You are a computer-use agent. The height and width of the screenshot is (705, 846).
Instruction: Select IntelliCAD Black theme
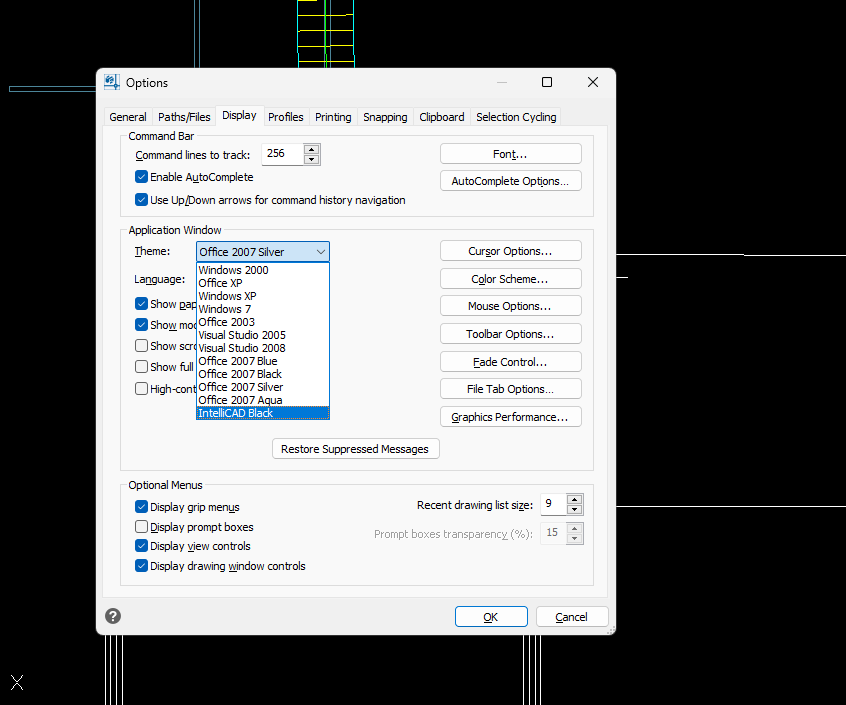(x=263, y=413)
